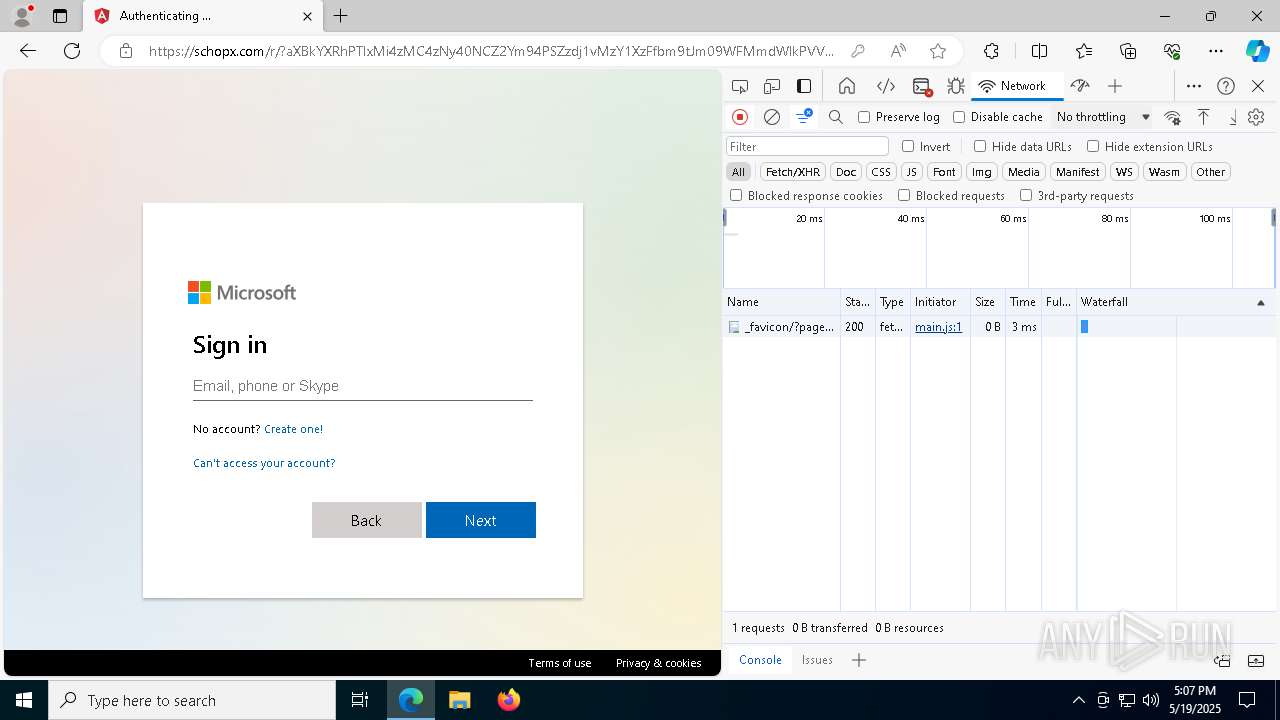Open Can't access your account link
The width and height of the screenshot is (1280, 720).
click(264, 463)
